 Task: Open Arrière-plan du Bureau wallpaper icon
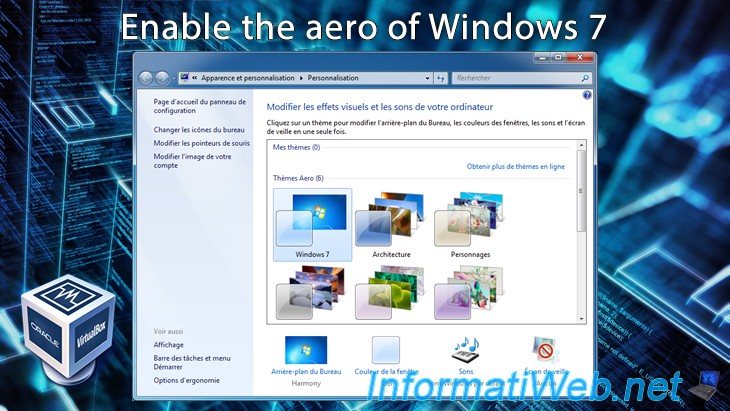coord(306,350)
